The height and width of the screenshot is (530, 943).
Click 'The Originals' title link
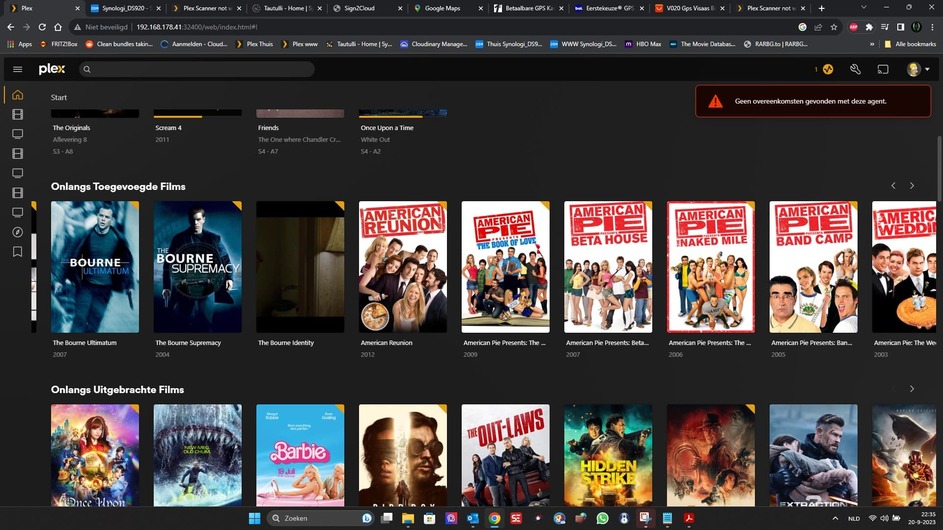click(x=72, y=128)
